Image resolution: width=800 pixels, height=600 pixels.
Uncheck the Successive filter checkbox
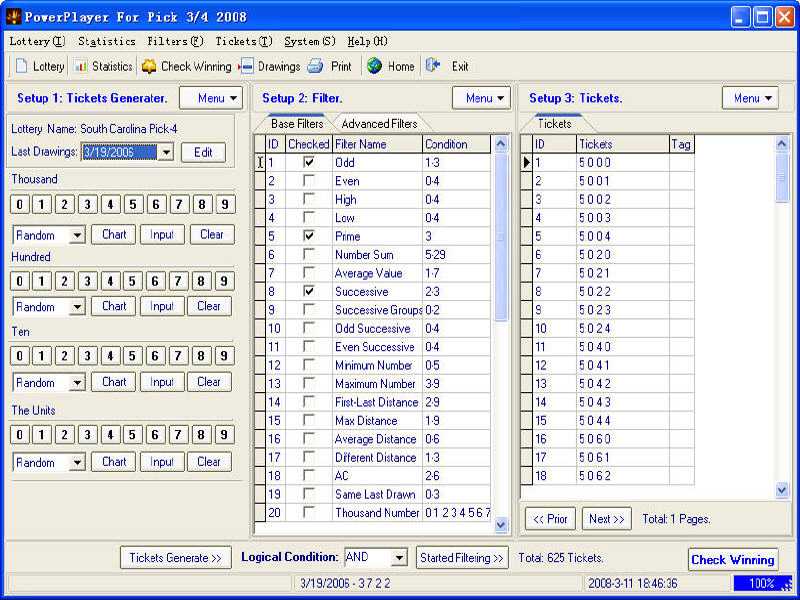pyautogui.click(x=309, y=291)
